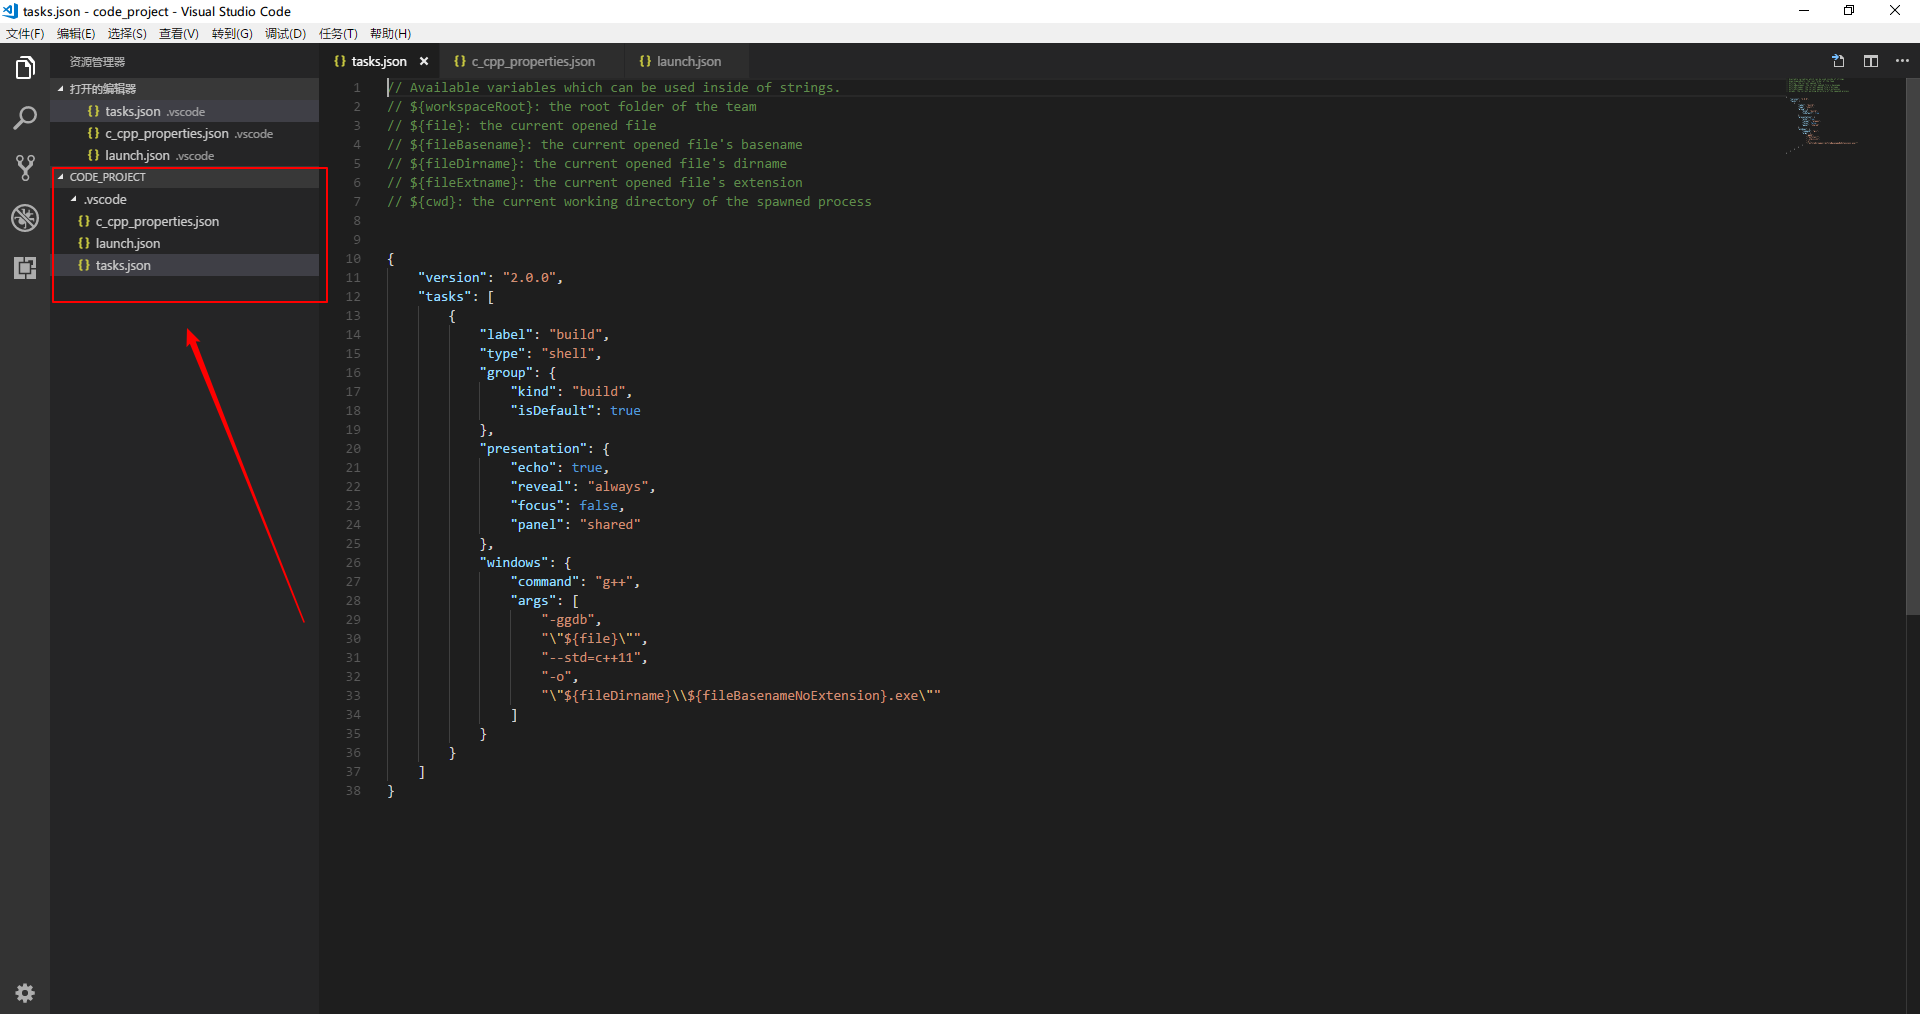The width and height of the screenshot is (1920, 1014).
Task: Open the Debug view icon
Action: click(x=25, y=218)
